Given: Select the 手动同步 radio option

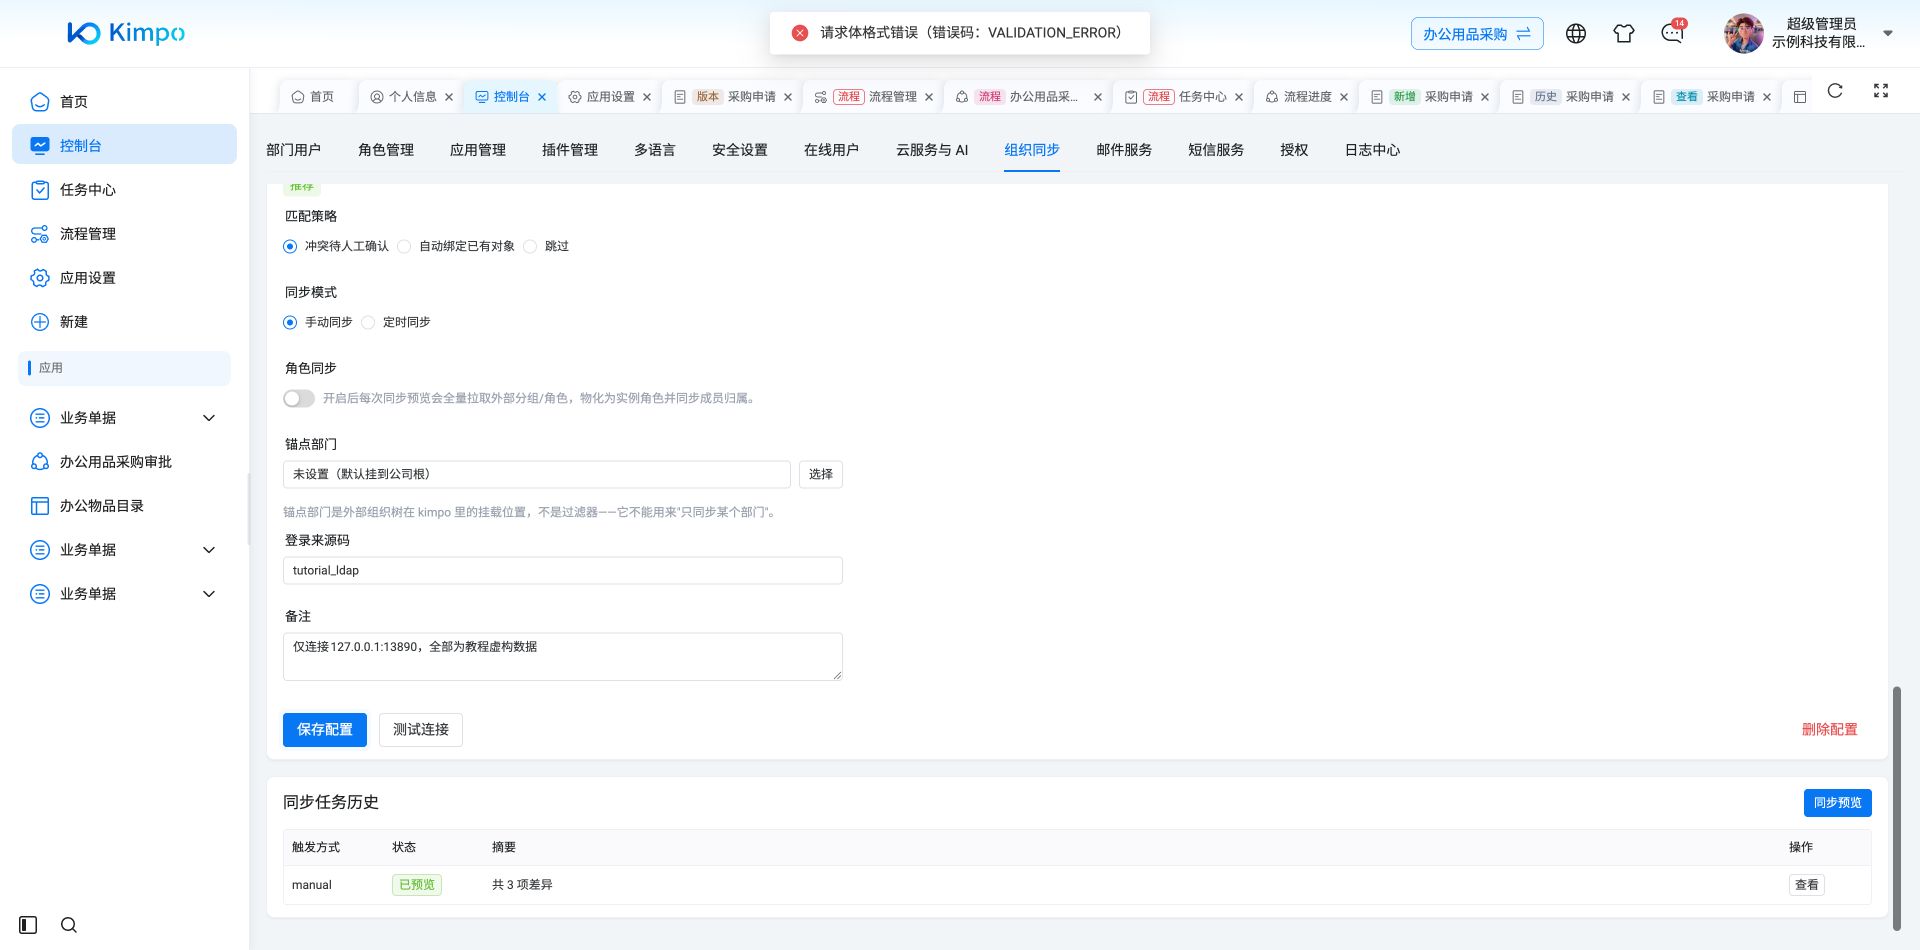Looking at the screenshot, I should pyautogui.click(x=290, y=323).
